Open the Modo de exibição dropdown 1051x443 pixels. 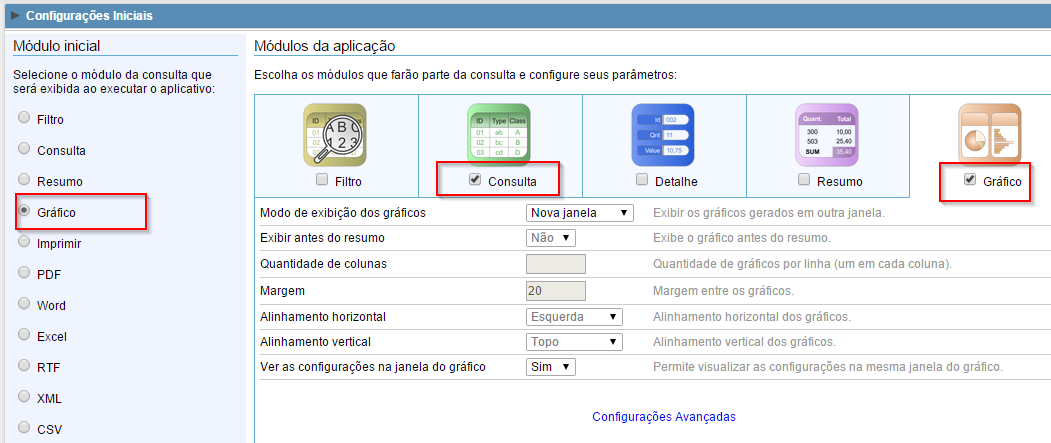click(579, 213)
